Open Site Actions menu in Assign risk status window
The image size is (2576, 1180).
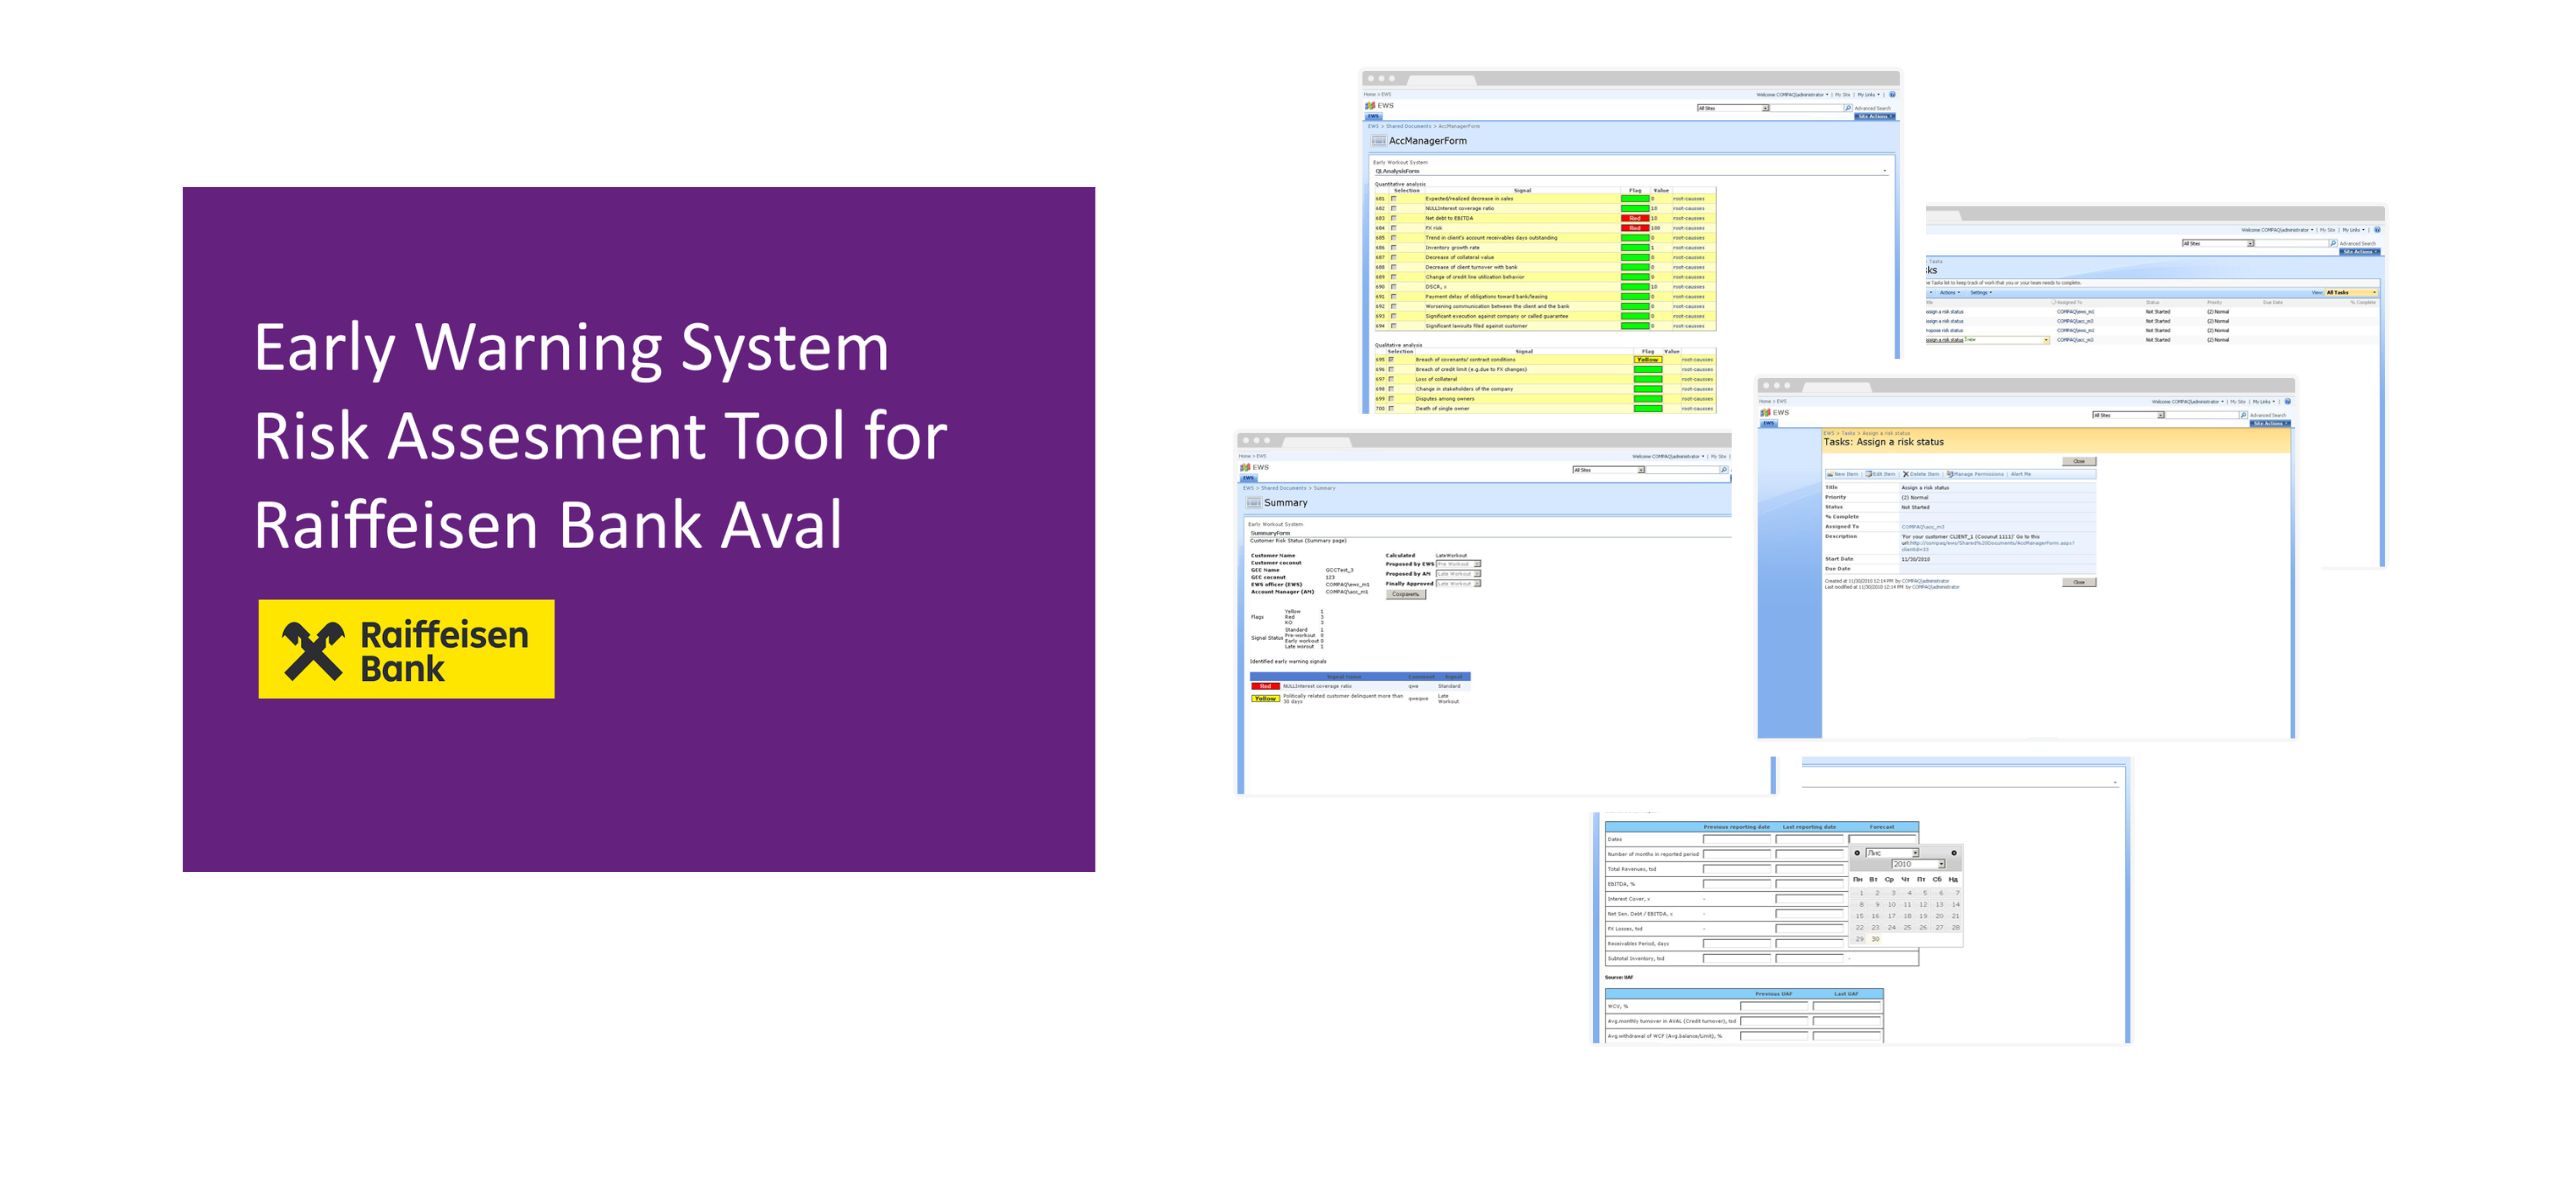point(2270,423)
